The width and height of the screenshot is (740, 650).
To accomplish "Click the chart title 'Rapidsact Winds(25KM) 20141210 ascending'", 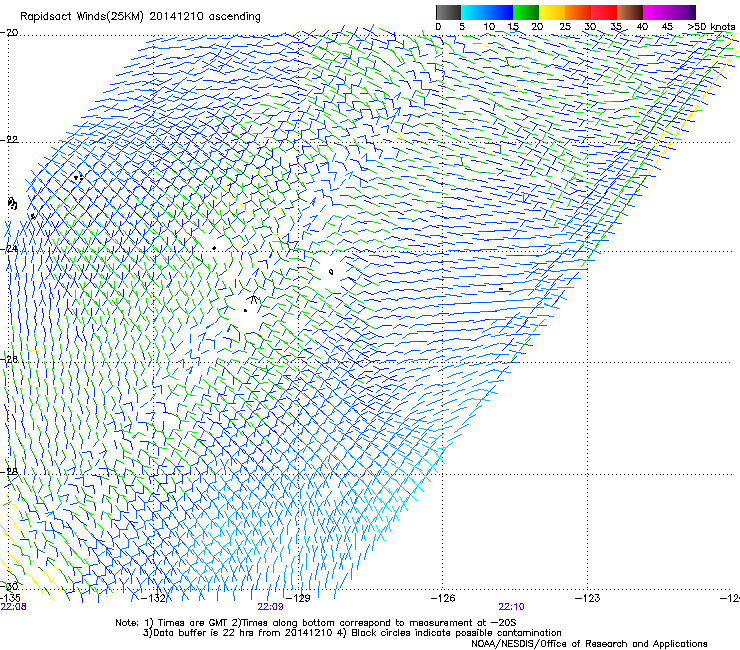I will coord(140,17).
